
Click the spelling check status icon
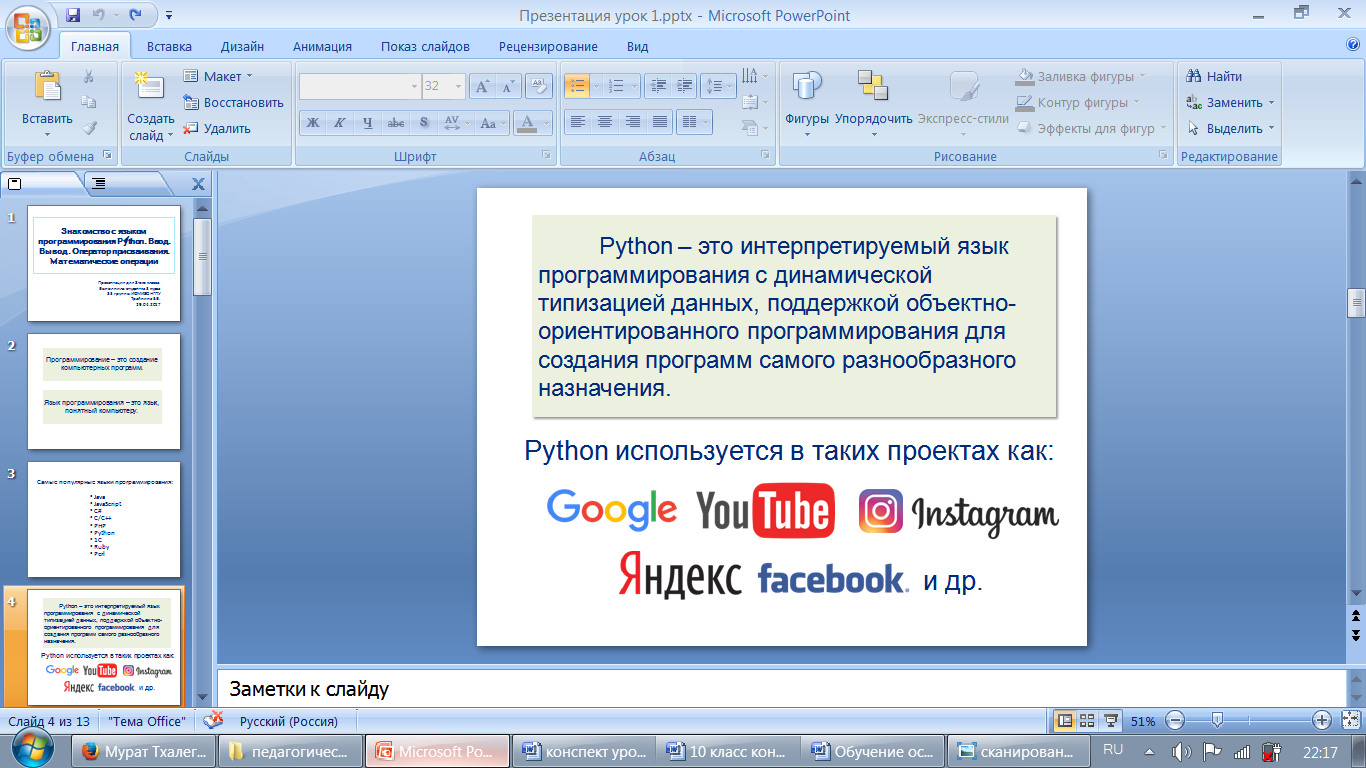click(x=213, y=721)
